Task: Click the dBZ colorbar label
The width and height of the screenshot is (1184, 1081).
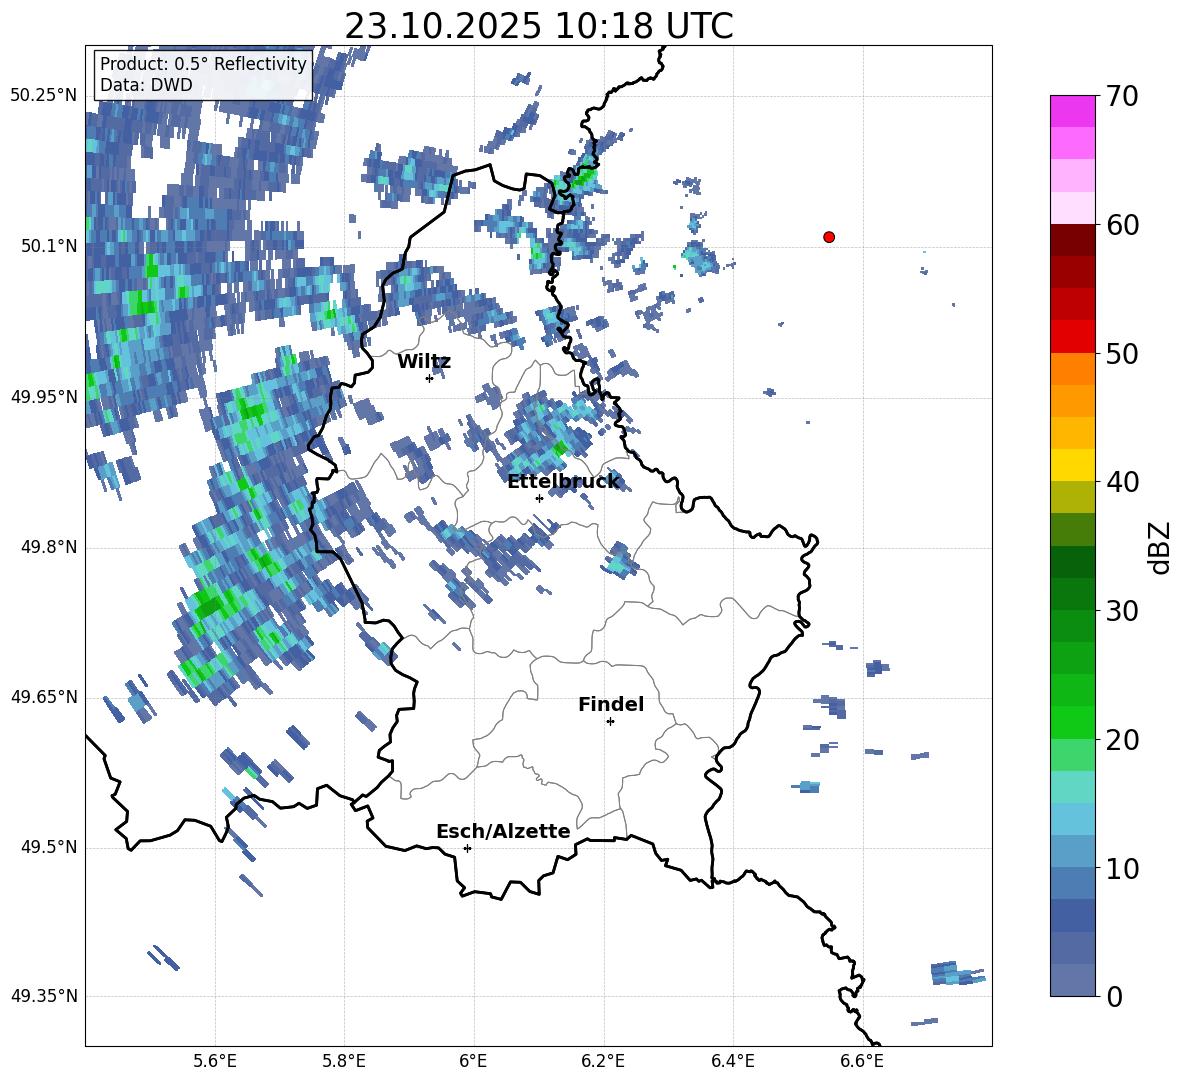Action: point(1161,547)
